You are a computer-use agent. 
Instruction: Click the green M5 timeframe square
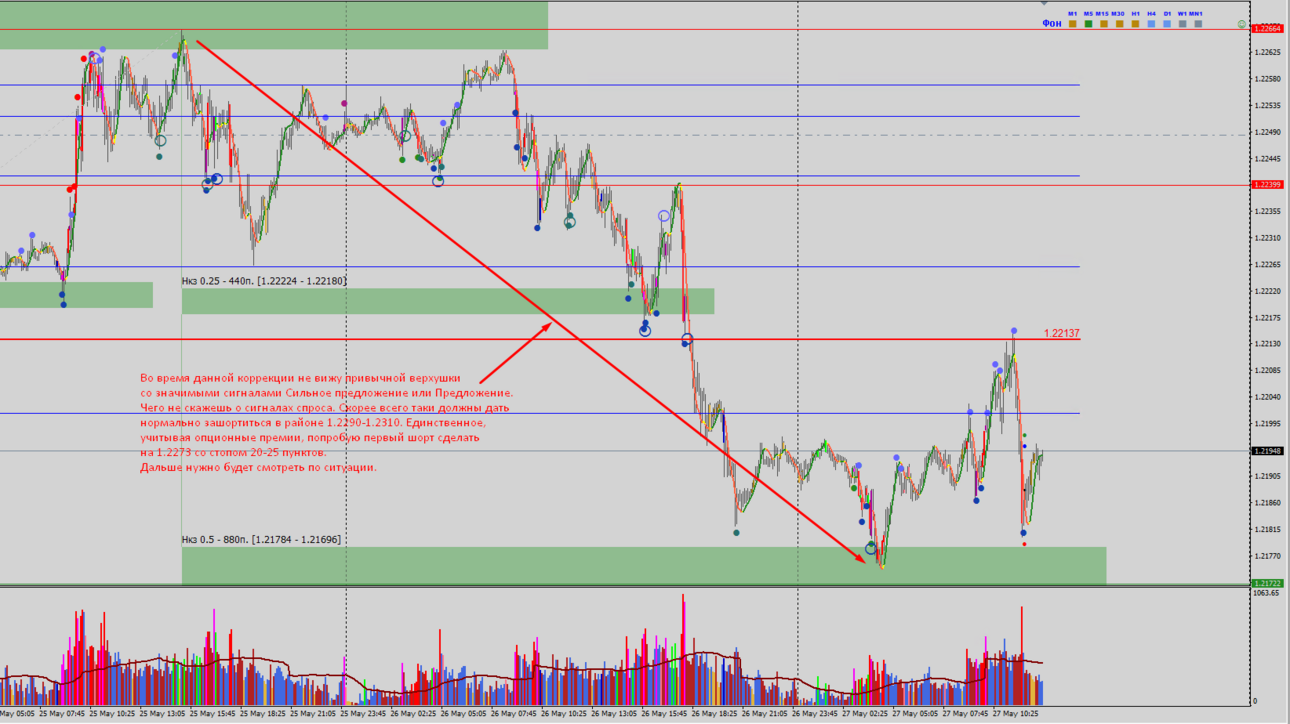(1088, 24)
